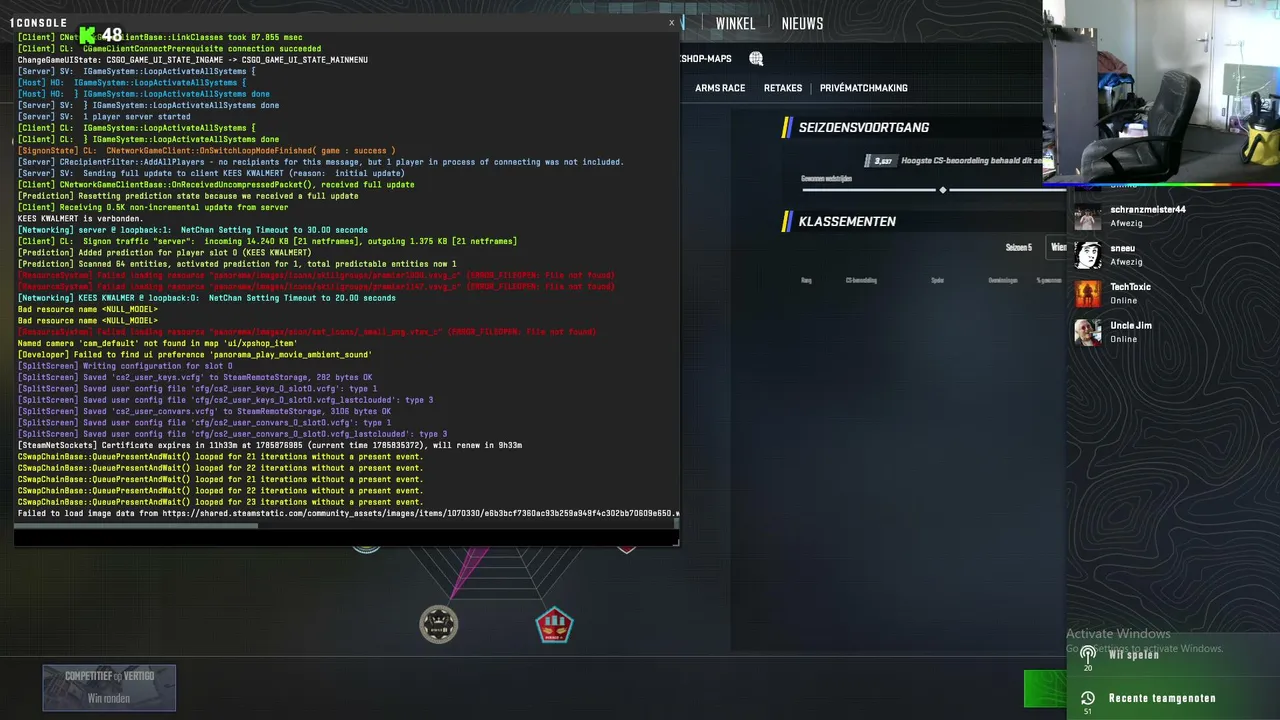Click console line "KEES KWALMERT is verbonden."

(81, 218)
